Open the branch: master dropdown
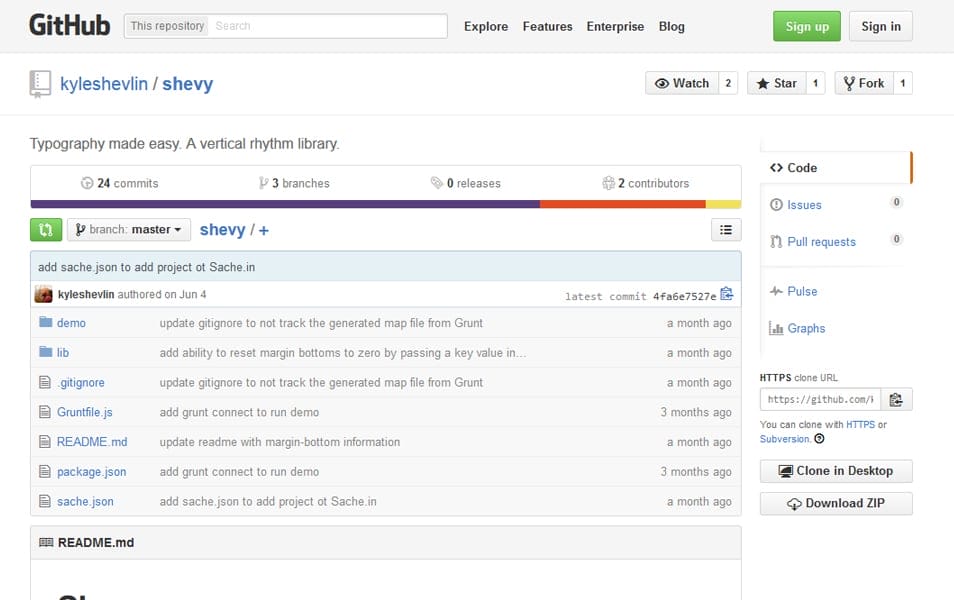 (128, 229)
